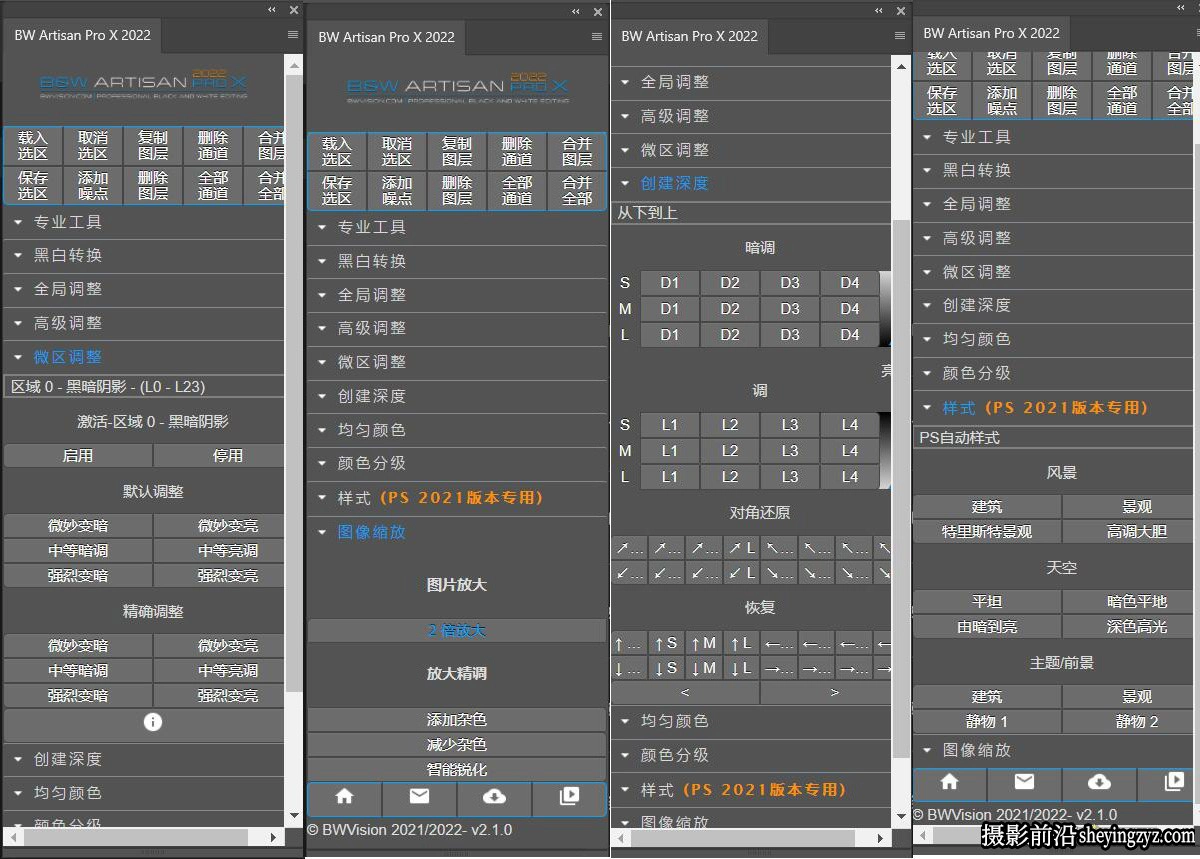Screen dimensions: 1200x859
Task: Click the ↓S restore button in the third panel
Action: tap(665, 668)
